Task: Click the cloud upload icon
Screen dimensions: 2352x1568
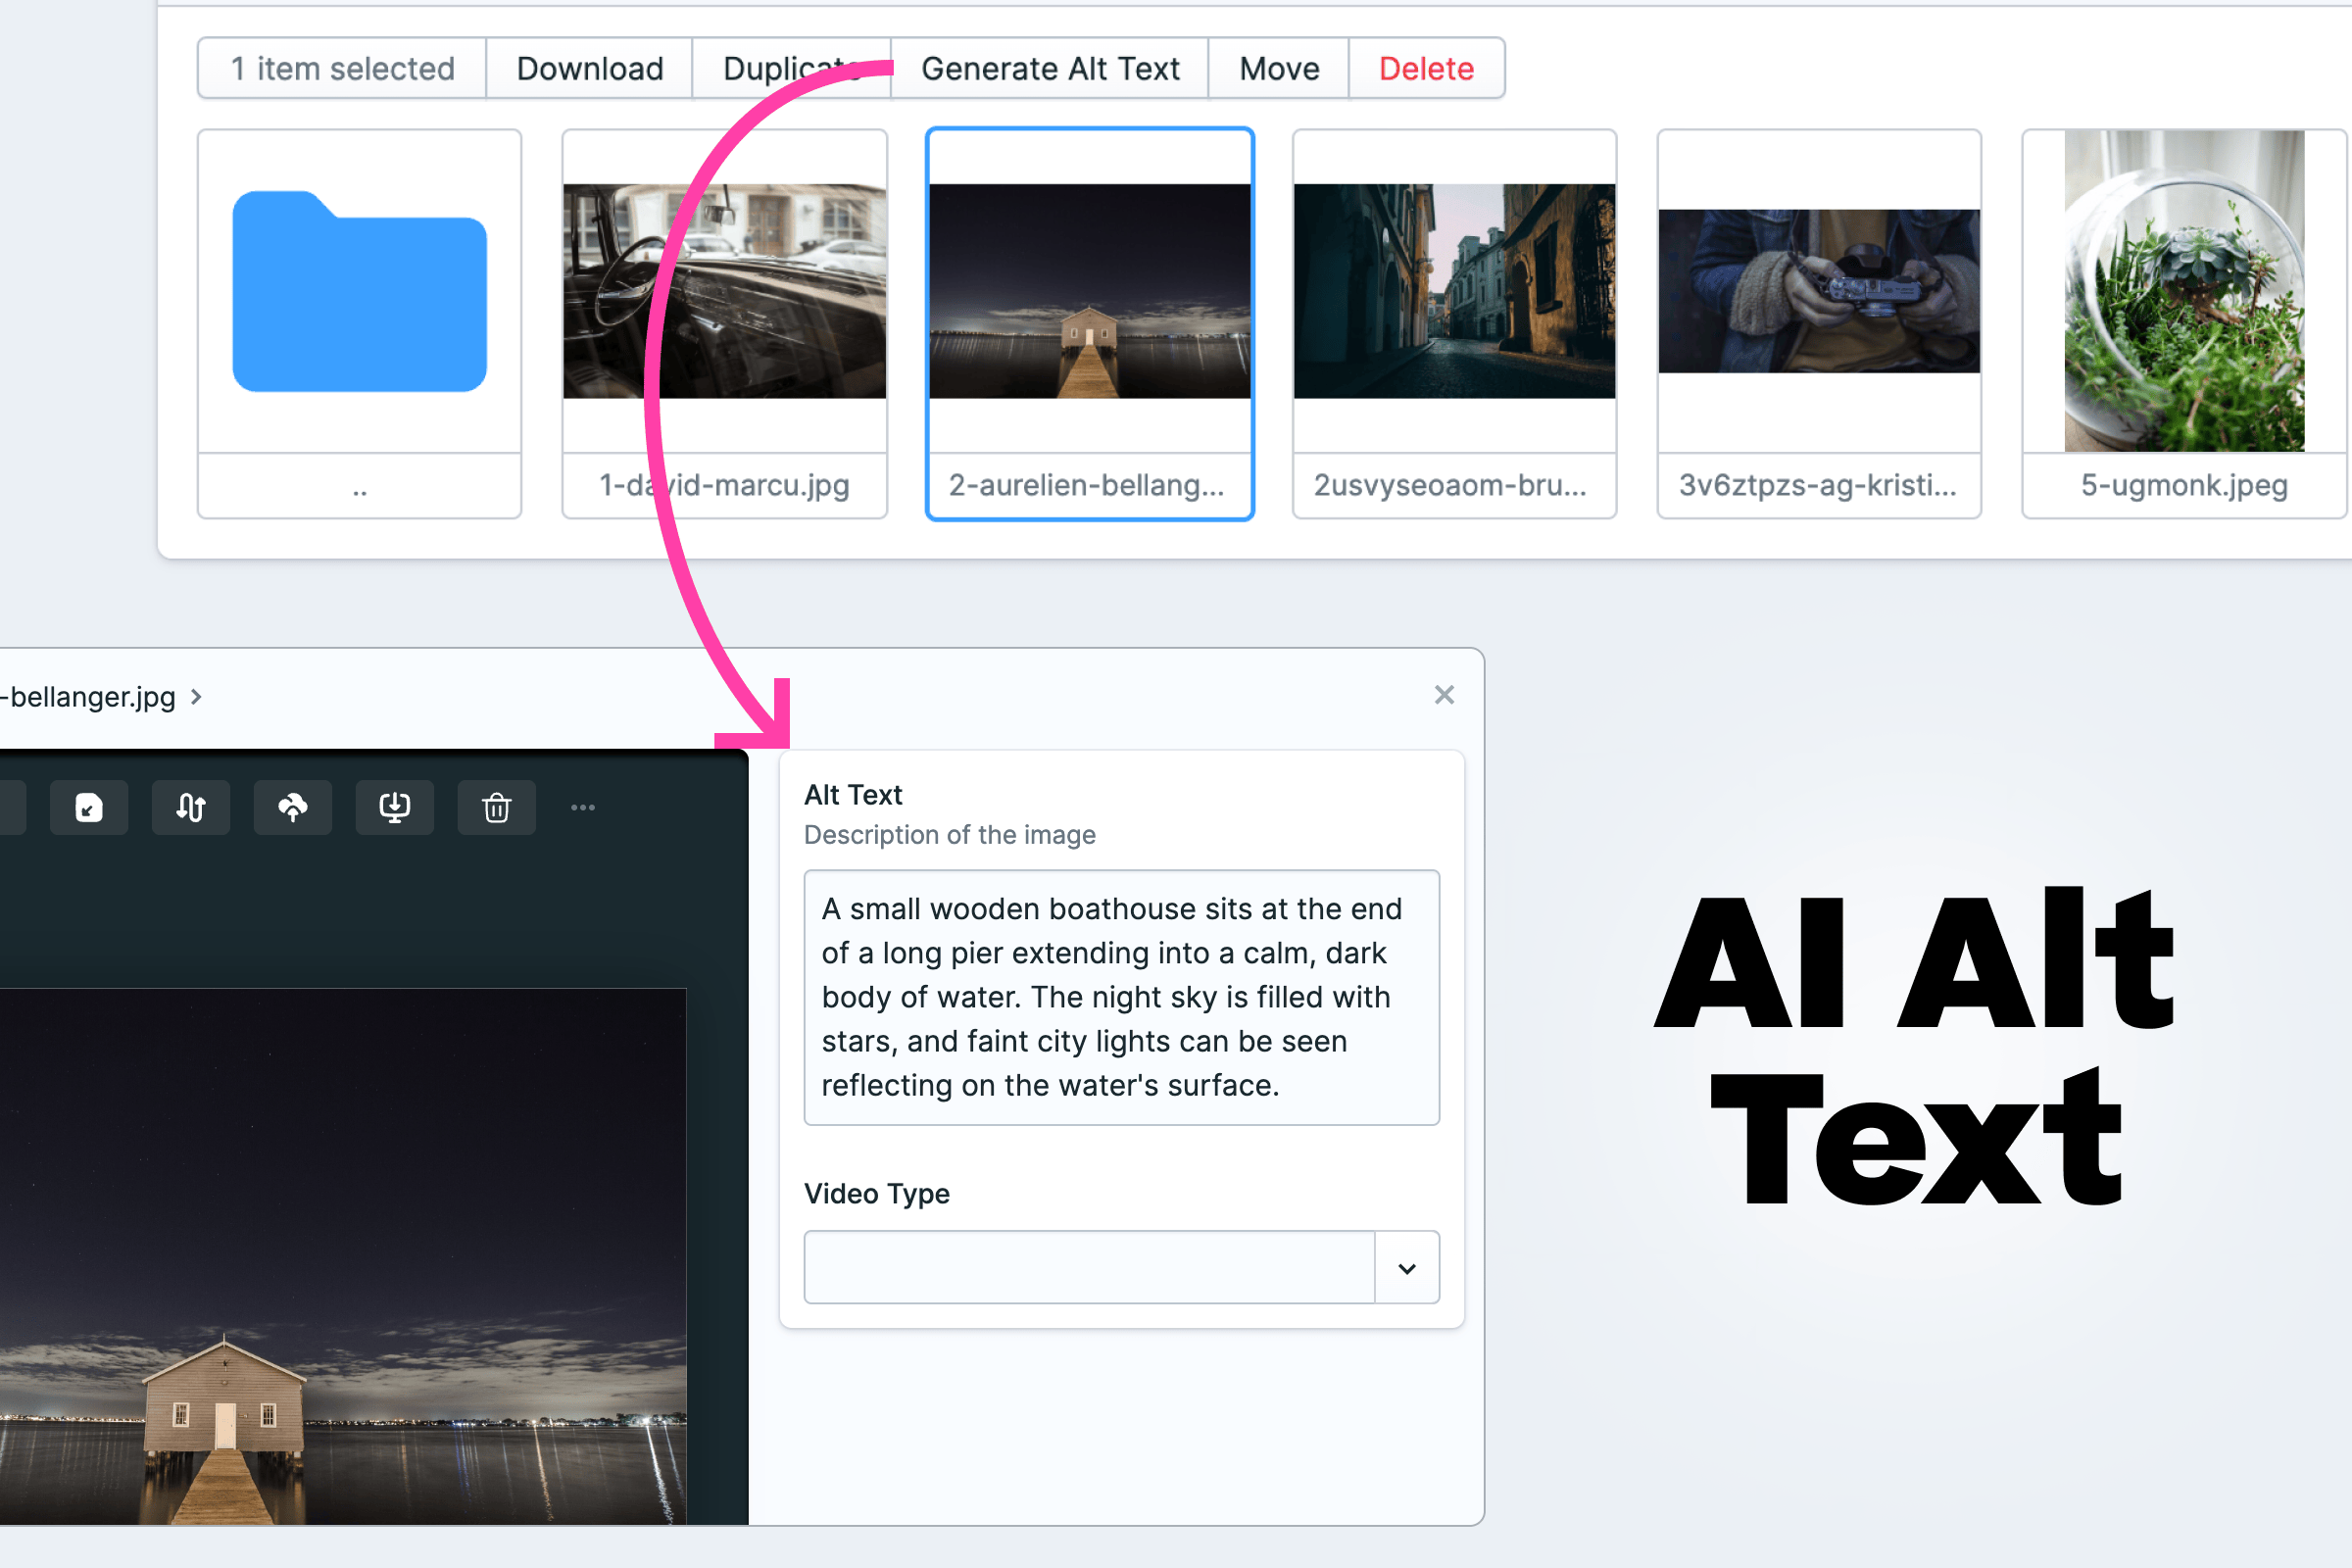Action: (x=292, y=807)
